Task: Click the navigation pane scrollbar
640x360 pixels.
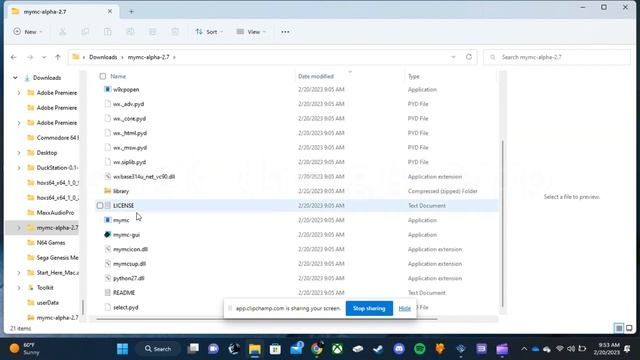Action: (x=83, y=307)
